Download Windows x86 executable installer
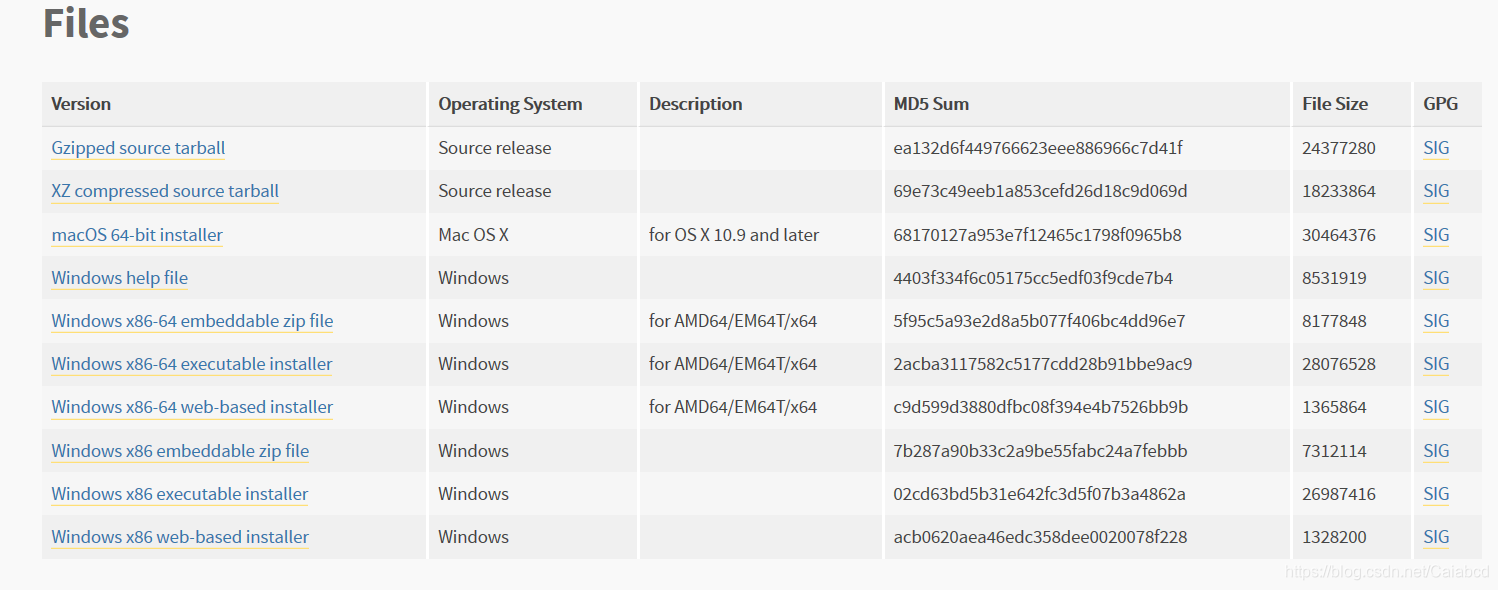Viewport: 1498px width, 590px height. point(180,494)
